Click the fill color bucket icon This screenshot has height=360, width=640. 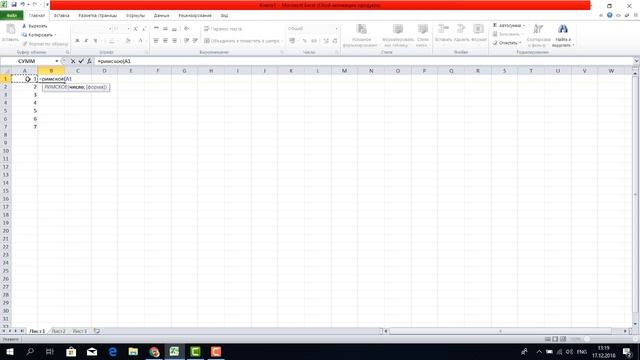pyautogui.click(x=128, y=41)
